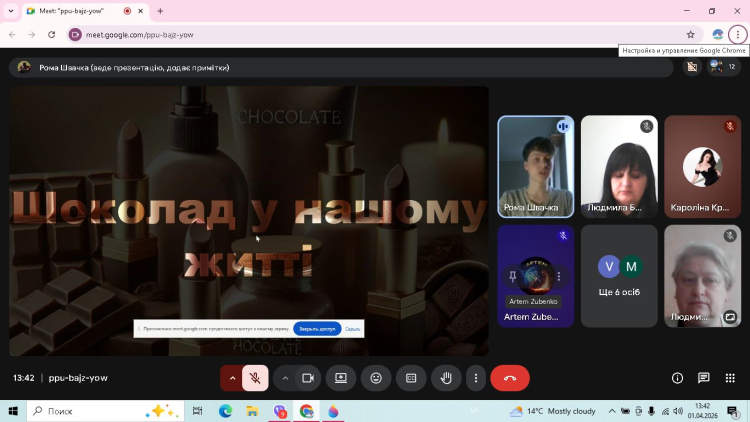The height and width of the screenshot is (422, 750).
Task: Click the 'Скрыть' link in sharing bar
Action: click(x=353, y=328)
